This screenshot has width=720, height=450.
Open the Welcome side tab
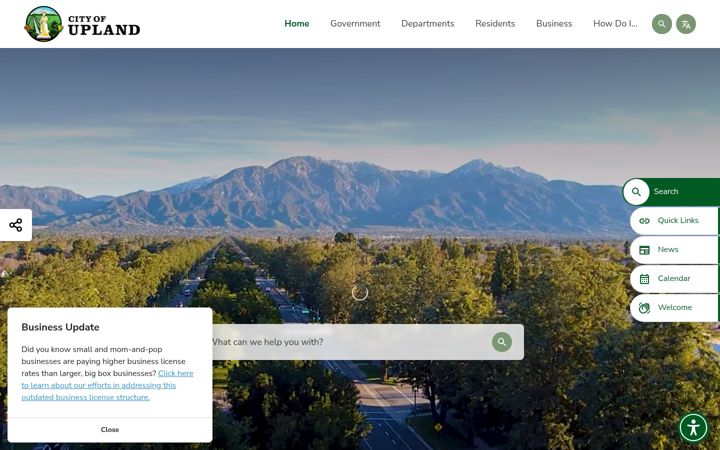click(x=675, y=308)
